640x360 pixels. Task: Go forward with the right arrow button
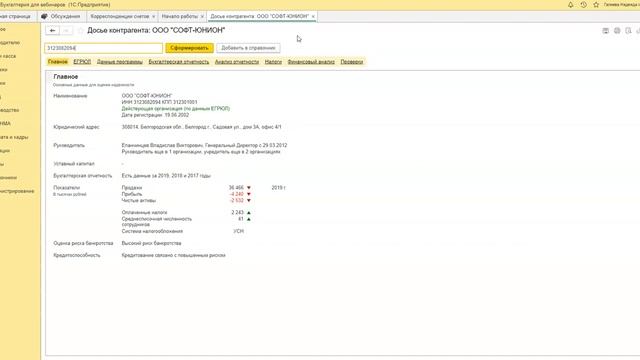pos(66,31)
